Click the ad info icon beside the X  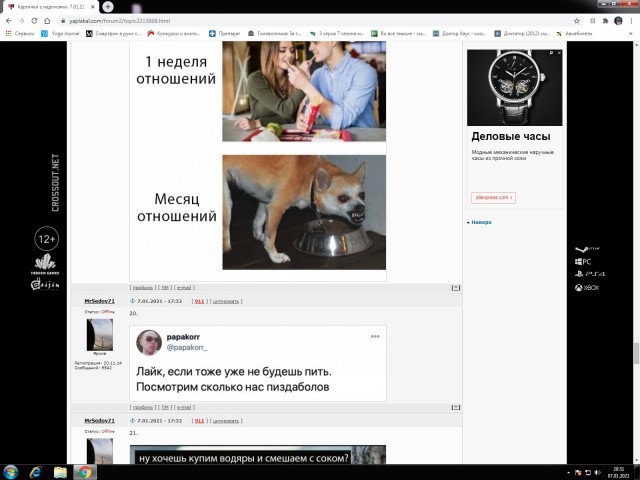551,53
